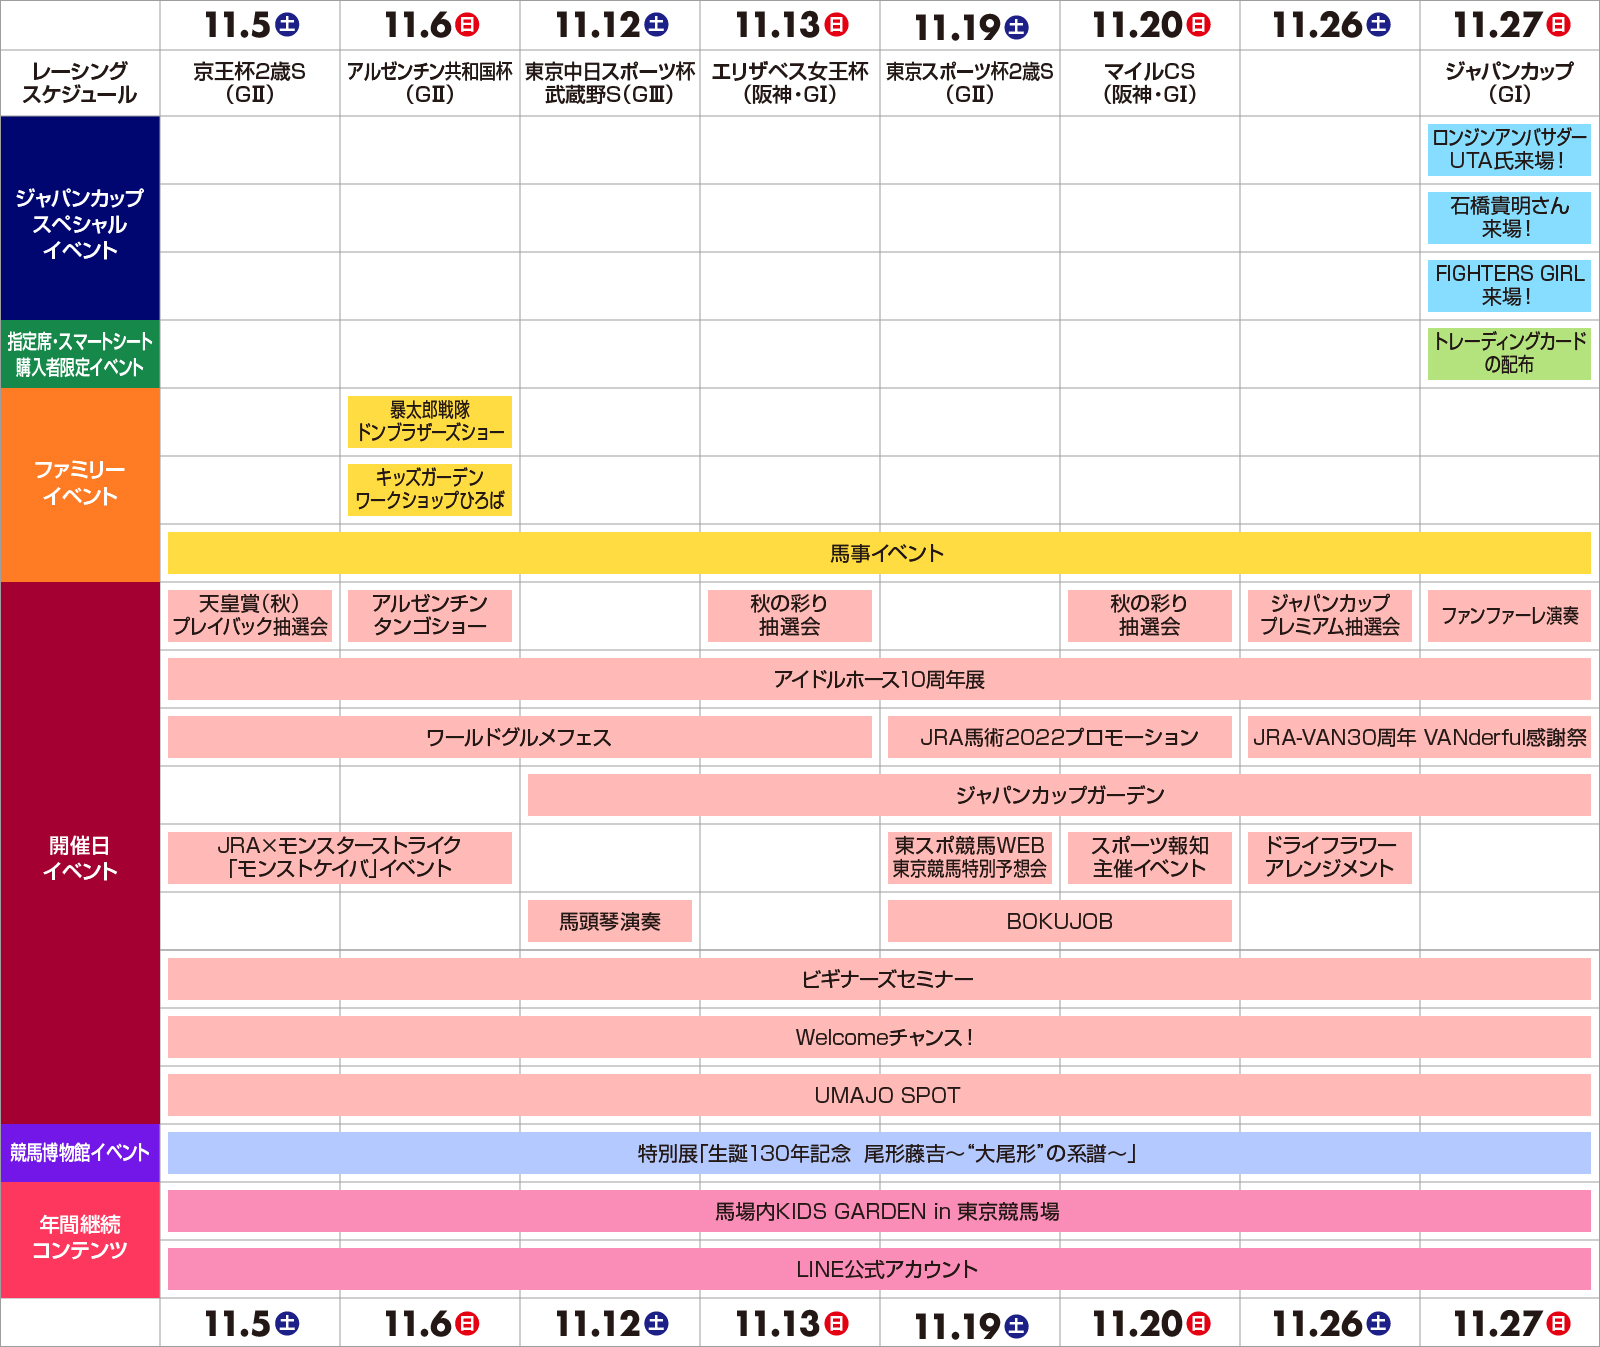Click the Sunday 日 icon beside top 11.27
The height and width of the screenshot is (1347, 1600).
point(1558,25)
